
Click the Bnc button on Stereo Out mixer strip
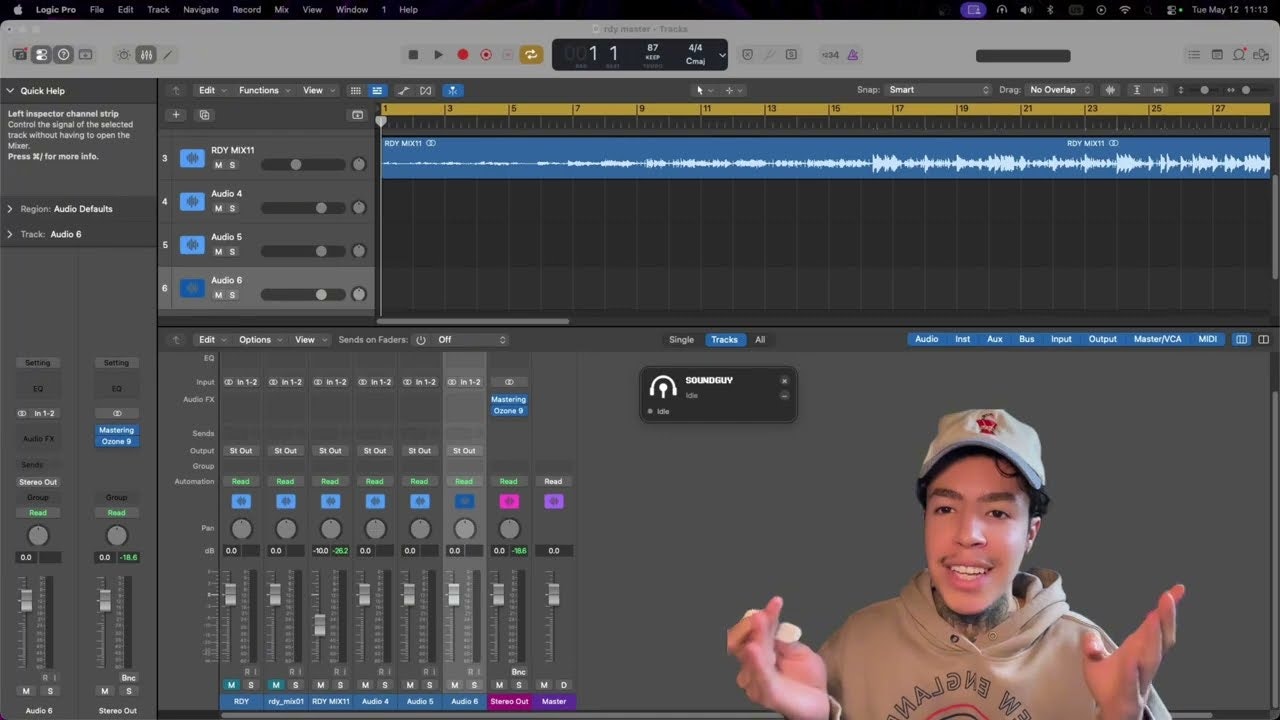point(519,672)
